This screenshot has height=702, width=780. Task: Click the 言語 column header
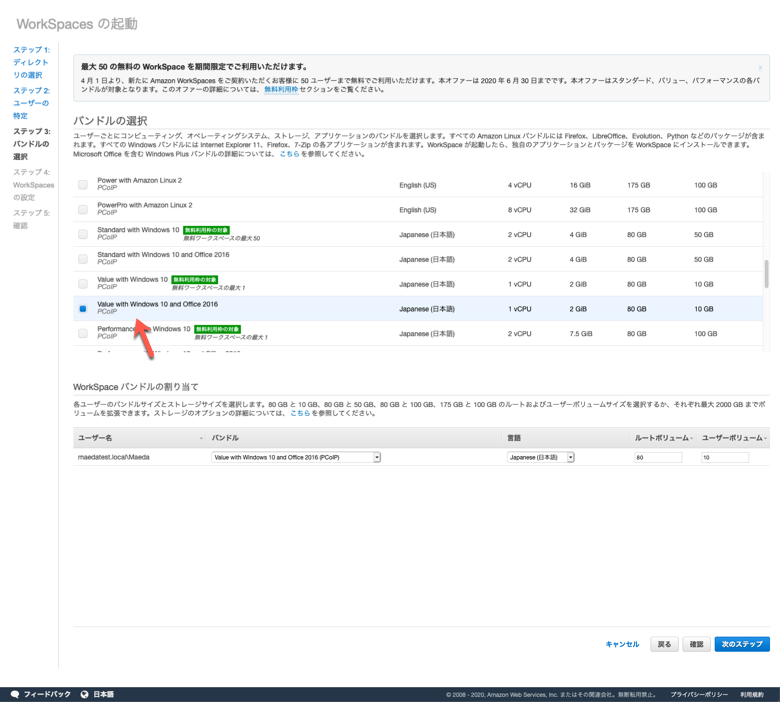pos(514,438)
